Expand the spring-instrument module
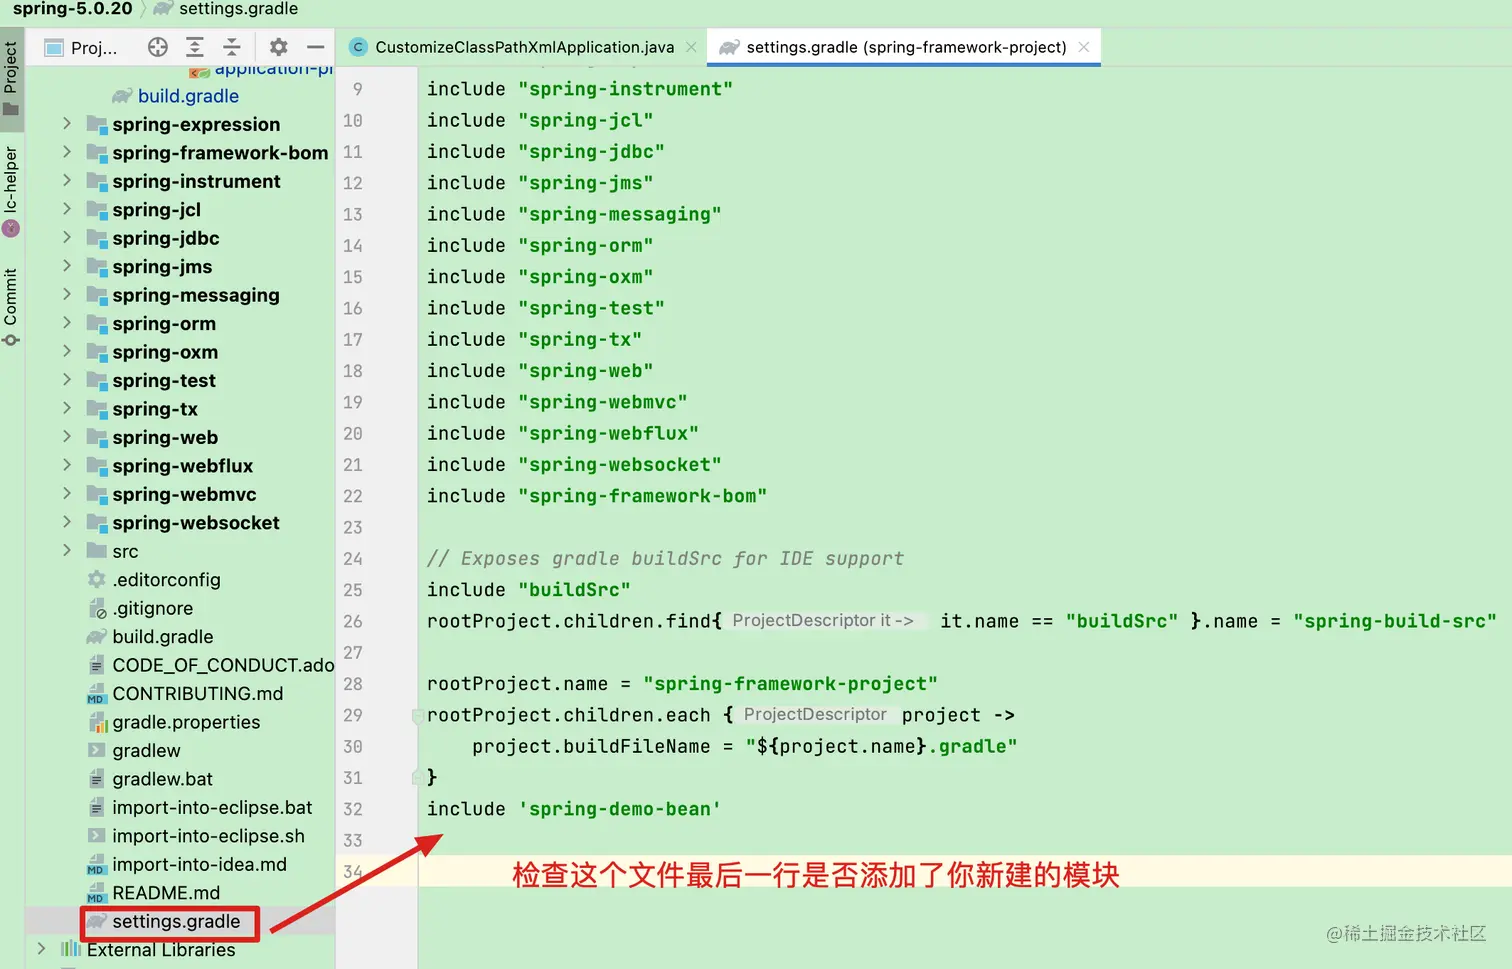This screenshot has width=1512, height=969. point(67,181)
